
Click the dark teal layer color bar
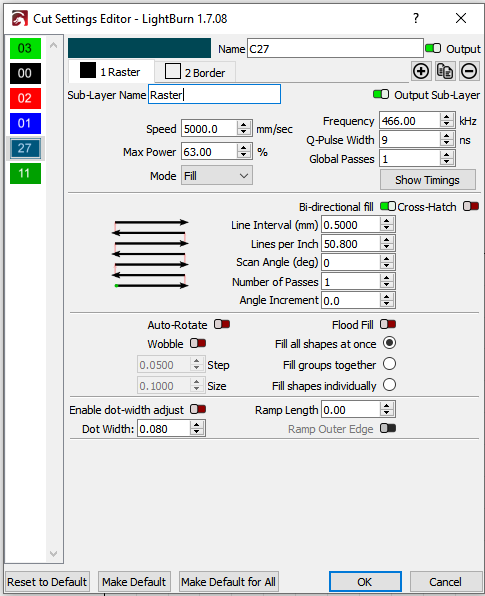(139, 48)
